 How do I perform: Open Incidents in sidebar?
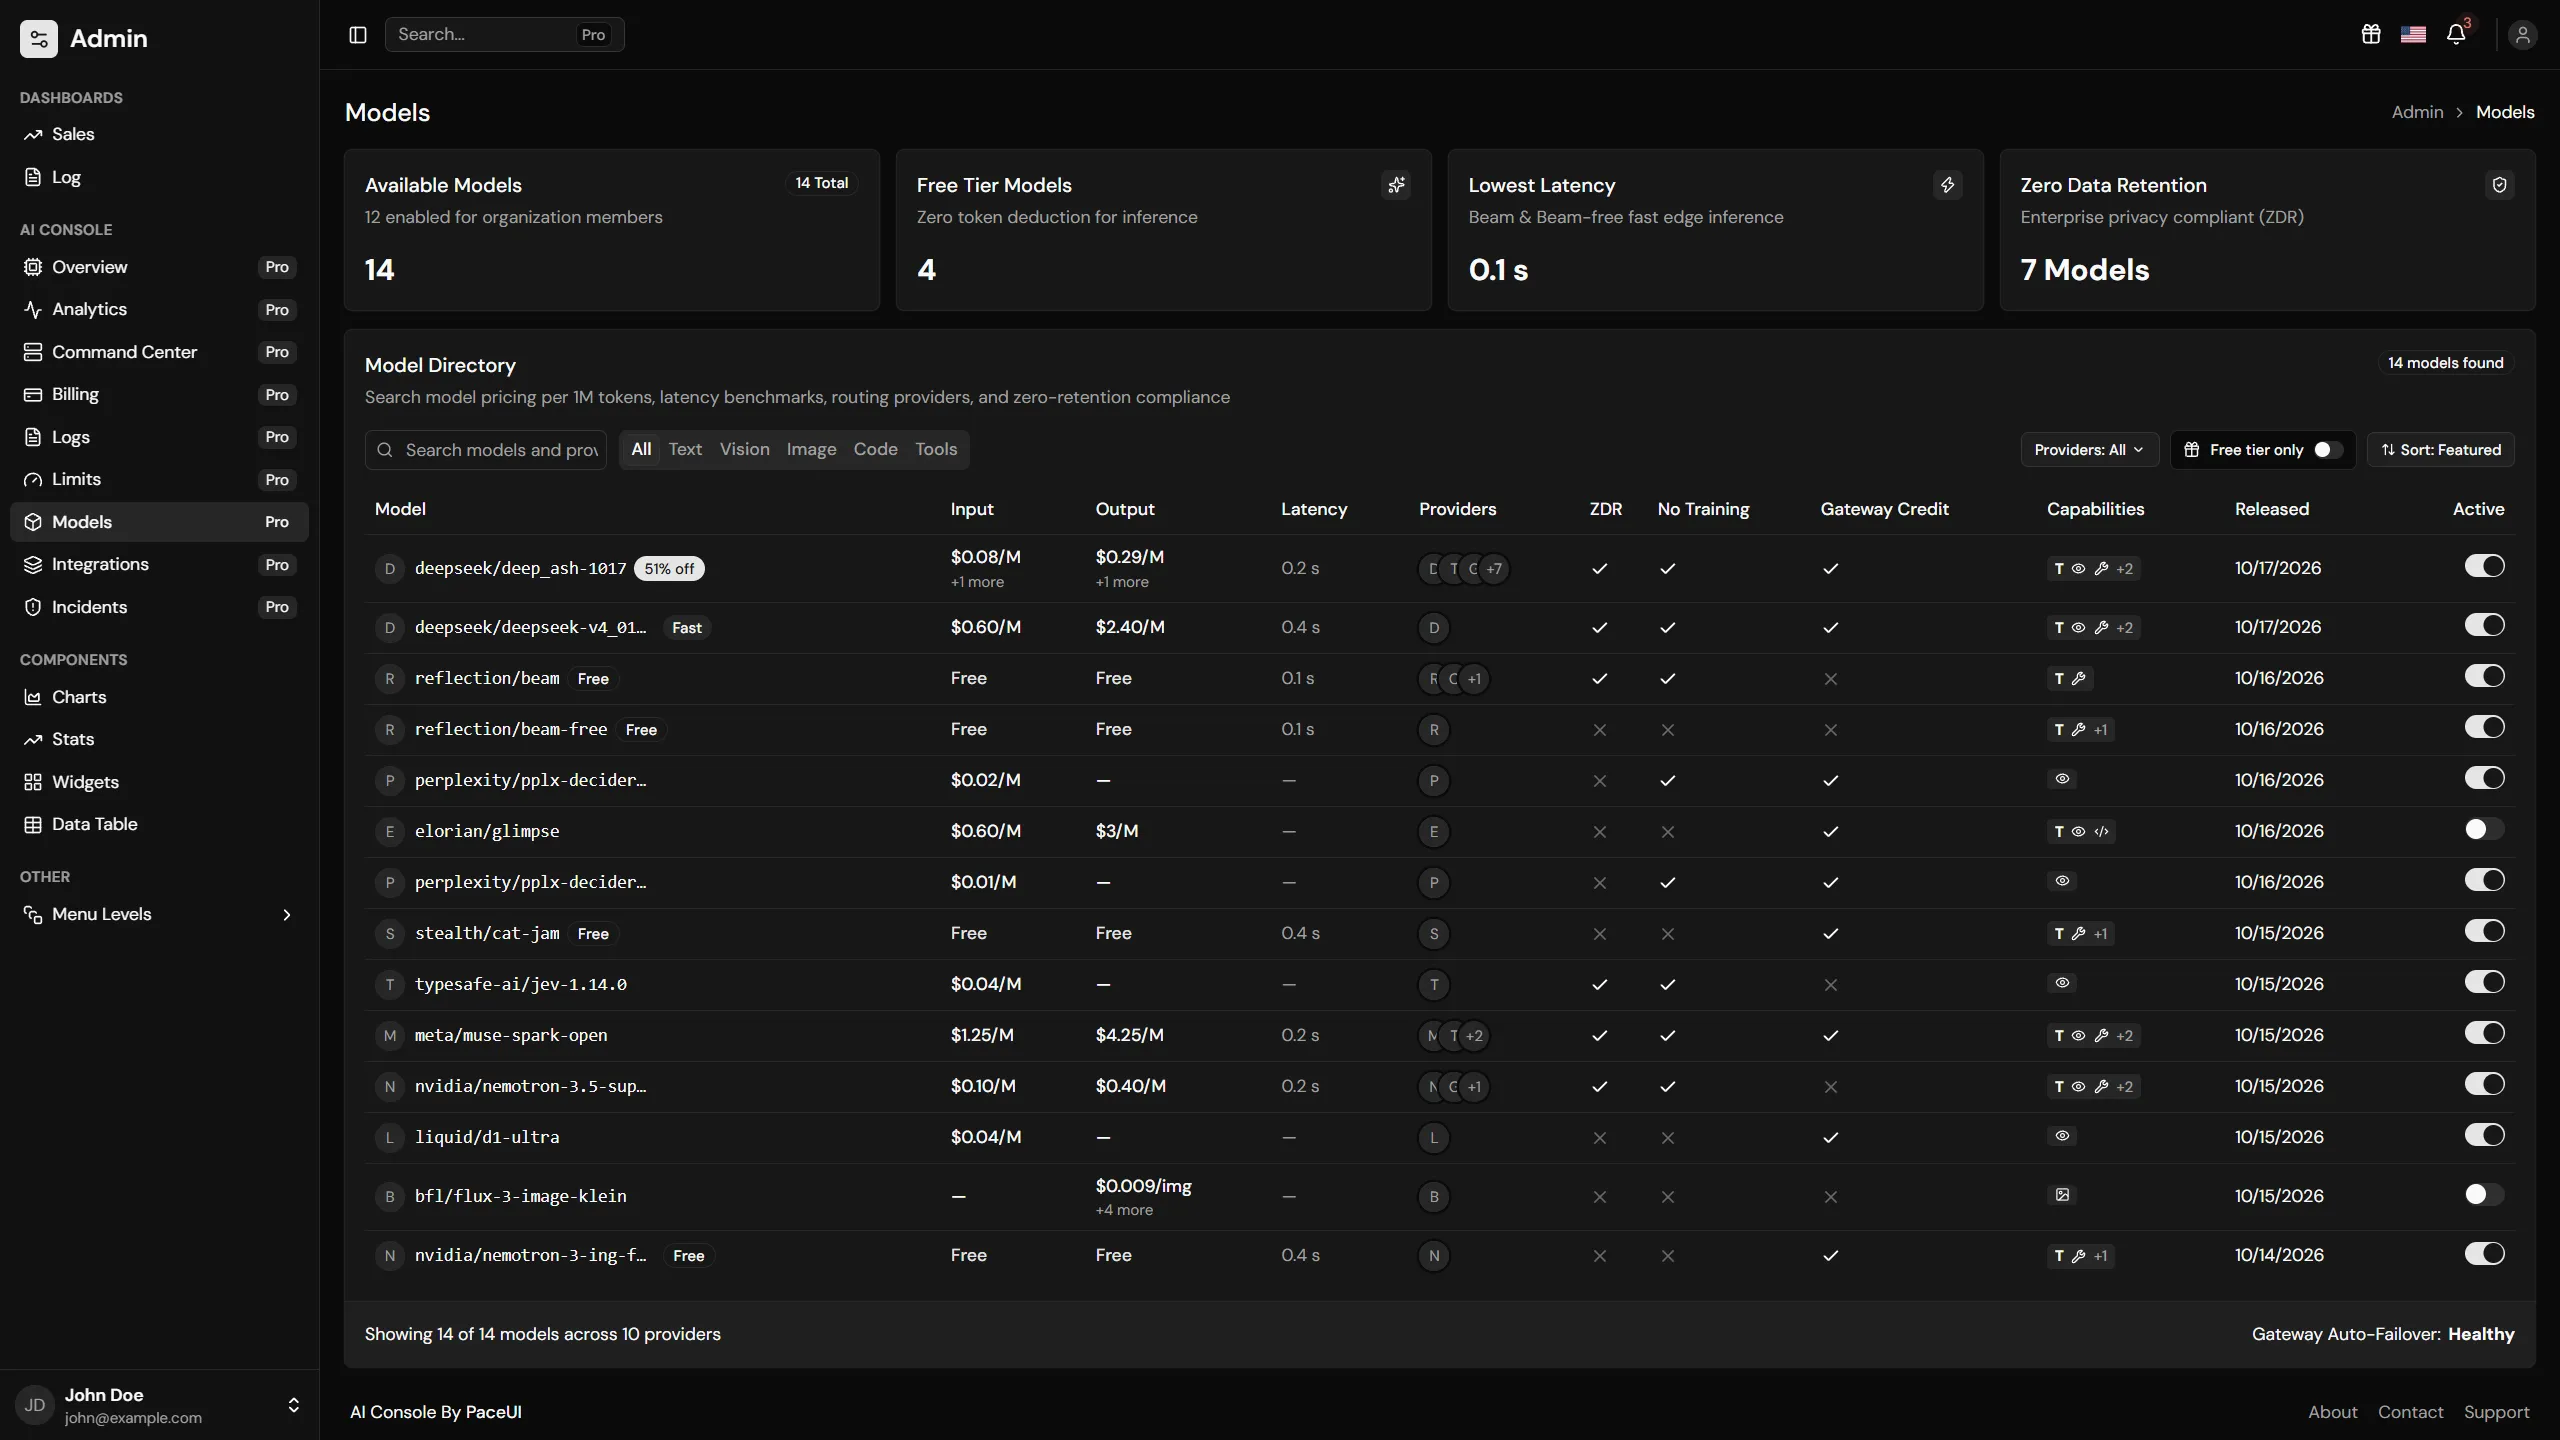[159, 607]
